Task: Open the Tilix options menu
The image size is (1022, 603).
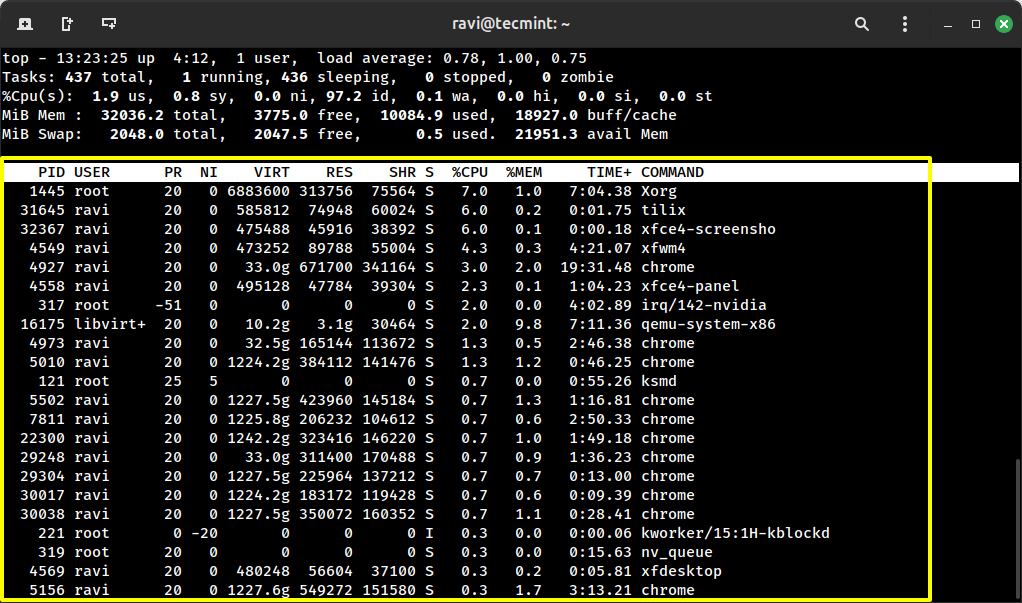Action: [904, 23]
